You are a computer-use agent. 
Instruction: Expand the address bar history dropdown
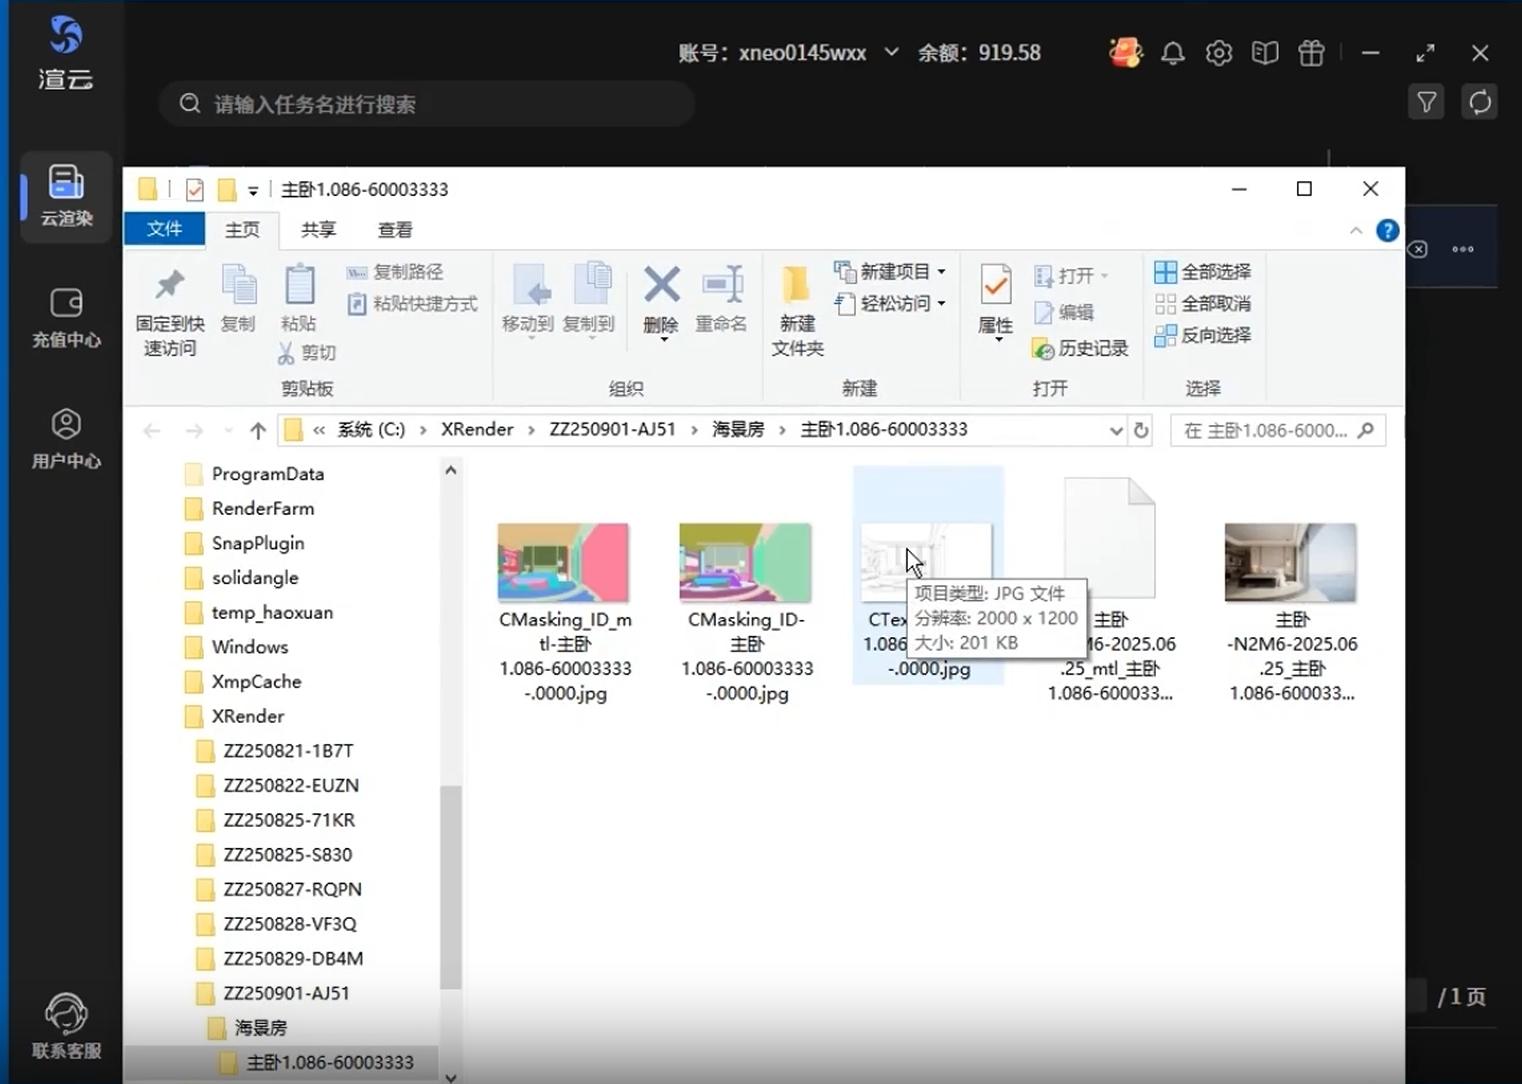[1116, 430]
